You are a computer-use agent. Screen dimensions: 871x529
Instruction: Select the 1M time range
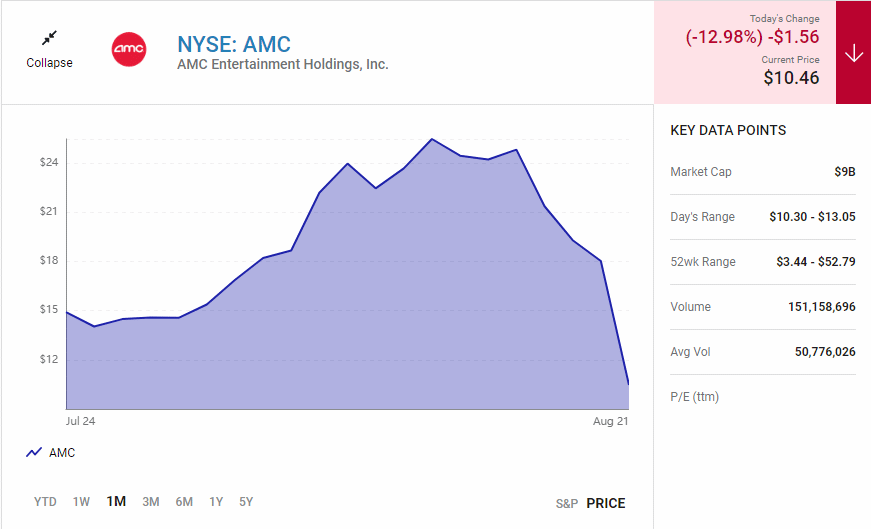pos(116,502)
